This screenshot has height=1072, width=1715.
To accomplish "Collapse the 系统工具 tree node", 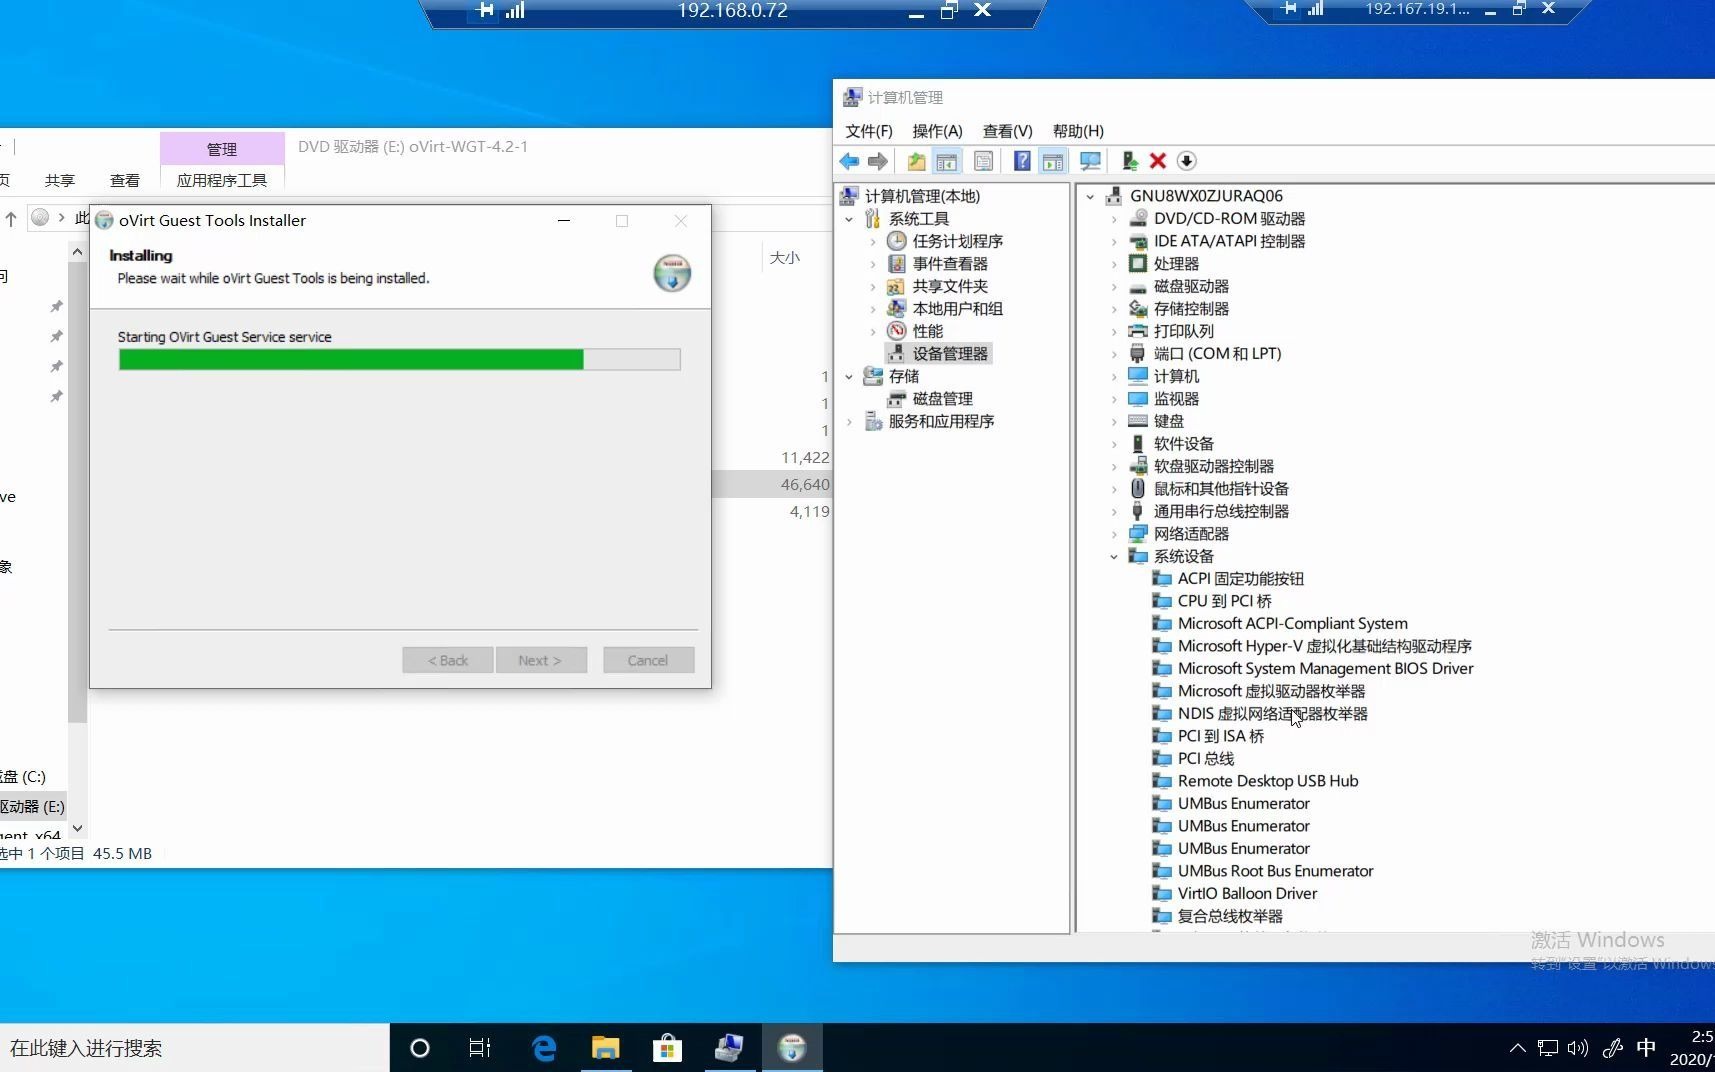I will pyautogui.click(x=849, y=219).
